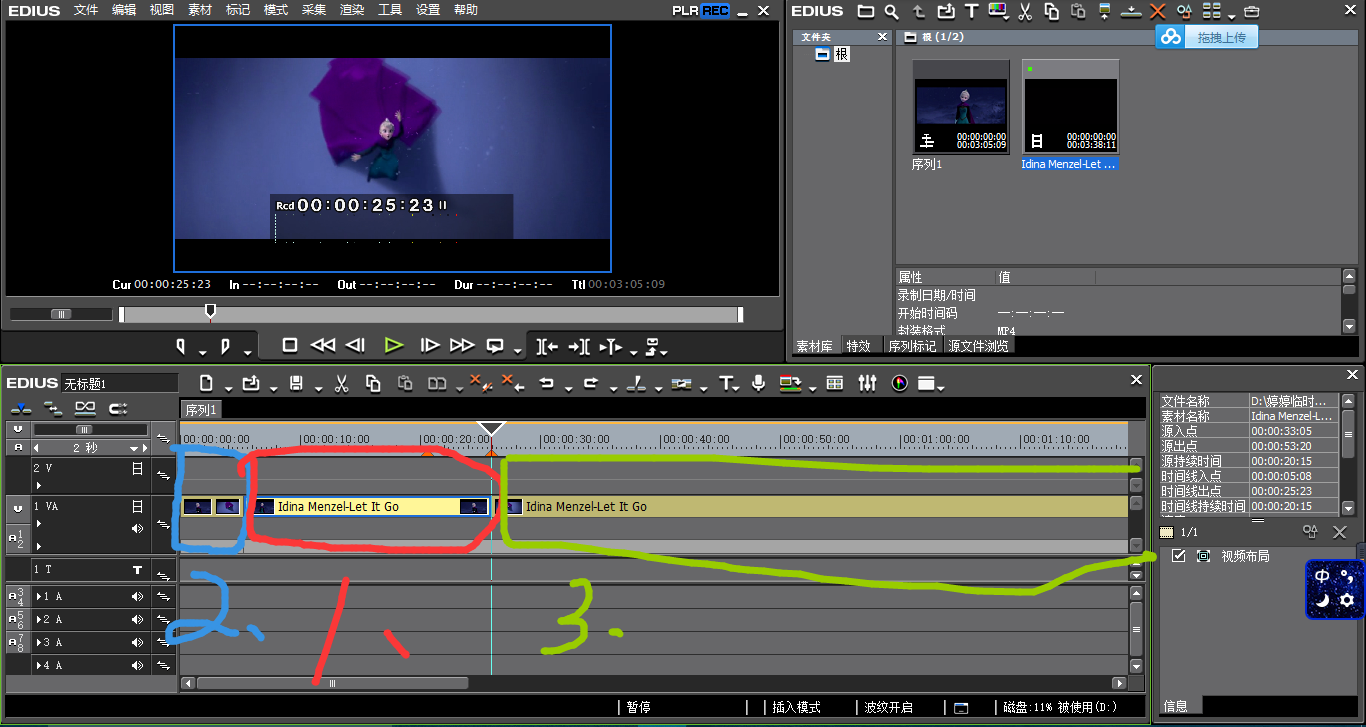Click the search magnifier icon in bin window
The image size is (1366, 727).
click(x=891, y=11)
